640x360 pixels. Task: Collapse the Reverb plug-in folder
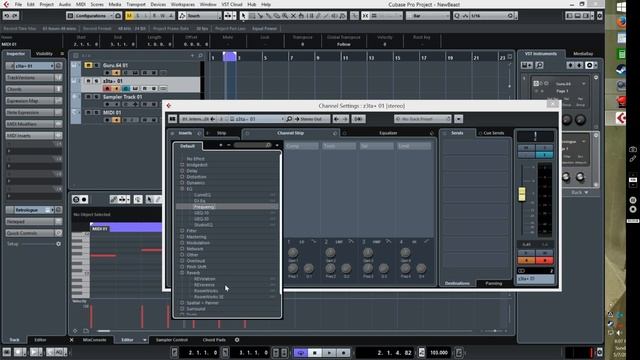coord(182,273)
